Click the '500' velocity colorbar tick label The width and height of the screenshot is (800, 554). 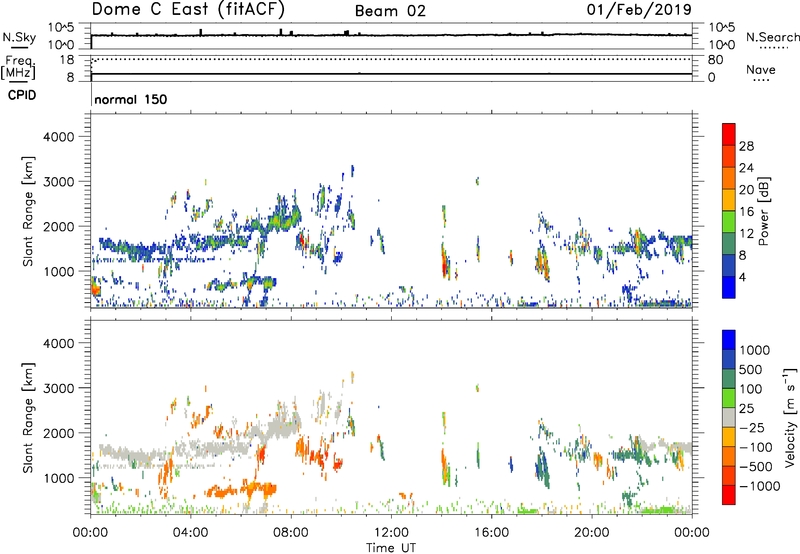coord(751,369)
